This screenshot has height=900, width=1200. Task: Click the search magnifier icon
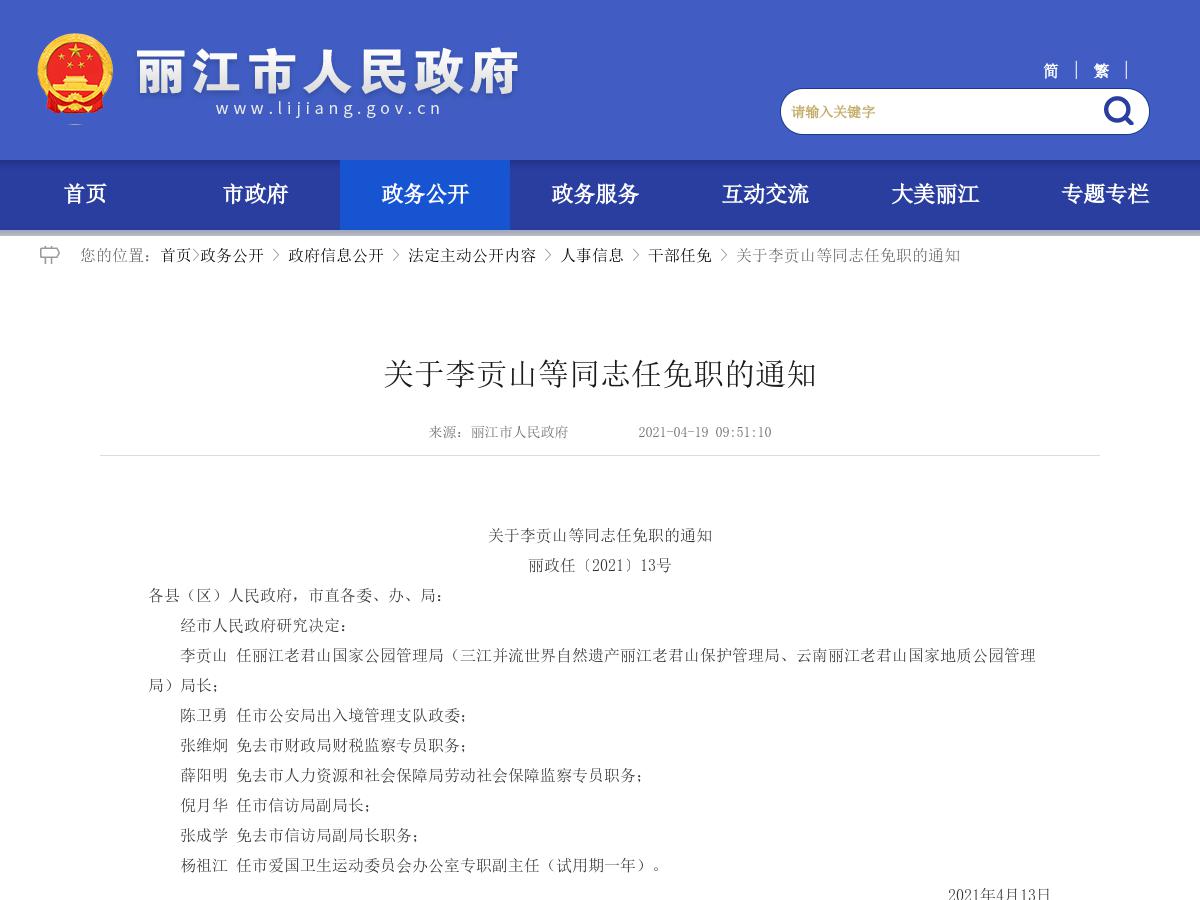pos(1117,112)
